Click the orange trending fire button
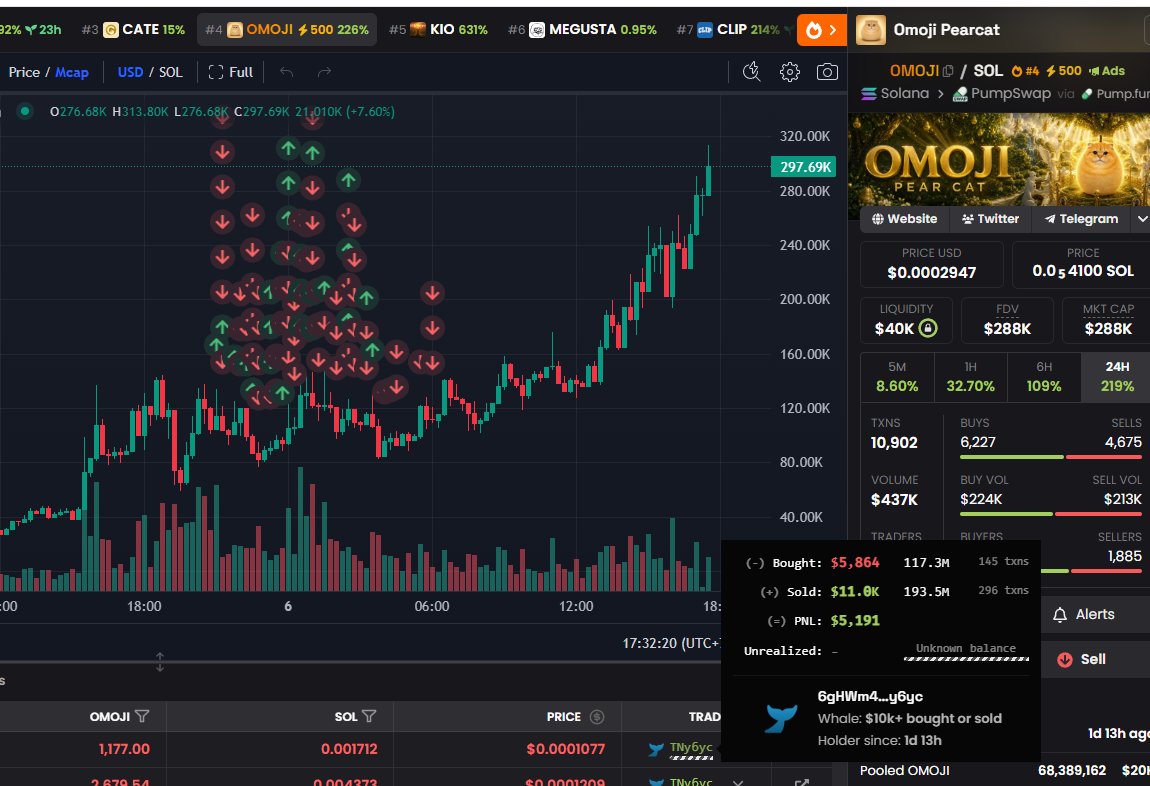The image size is (1150, 786). (821, 30)
